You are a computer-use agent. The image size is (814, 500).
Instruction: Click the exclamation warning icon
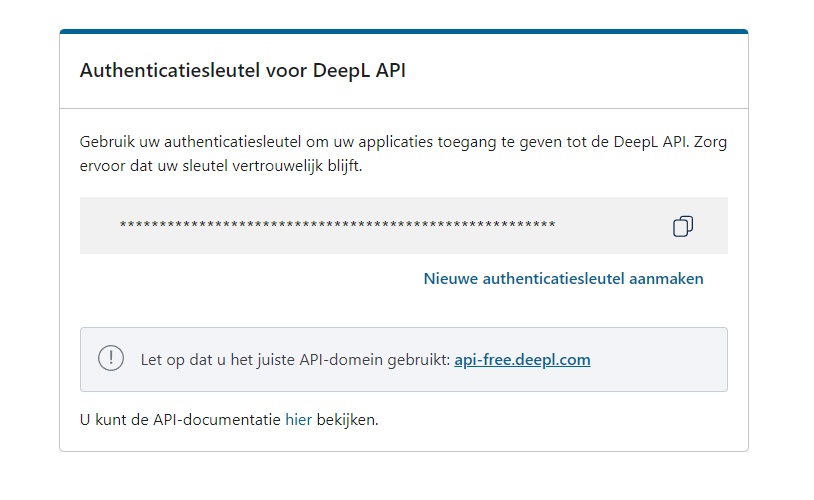click(111, 358)
